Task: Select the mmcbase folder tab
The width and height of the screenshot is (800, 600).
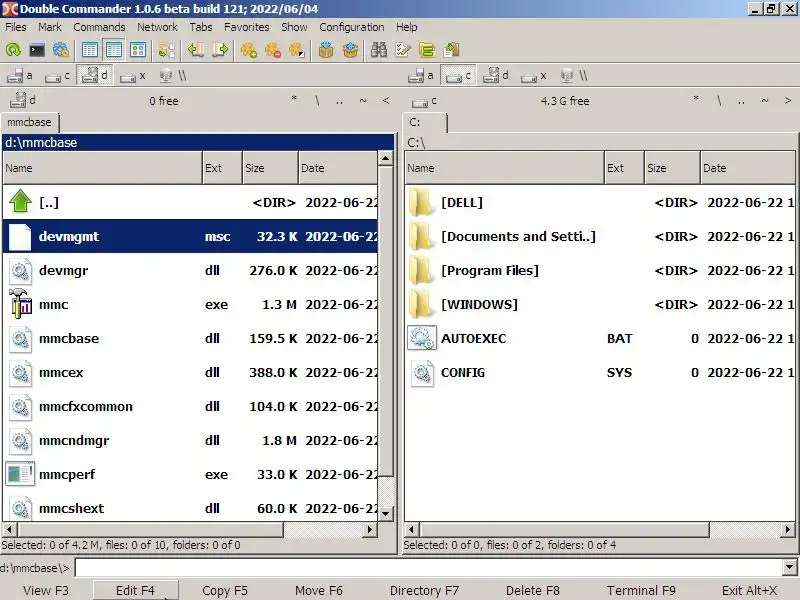Action: pos(30,122)
